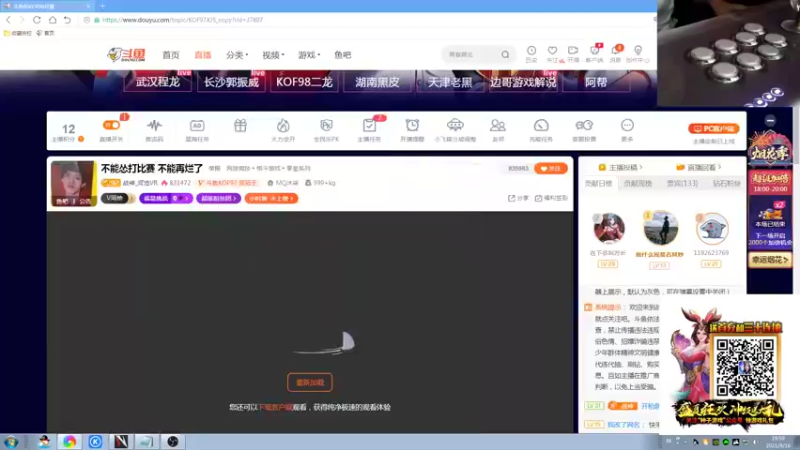Viewport: 800px width, 450px height.
Task: Open the black V pill badge below the title
Action: tap(118, 198)
